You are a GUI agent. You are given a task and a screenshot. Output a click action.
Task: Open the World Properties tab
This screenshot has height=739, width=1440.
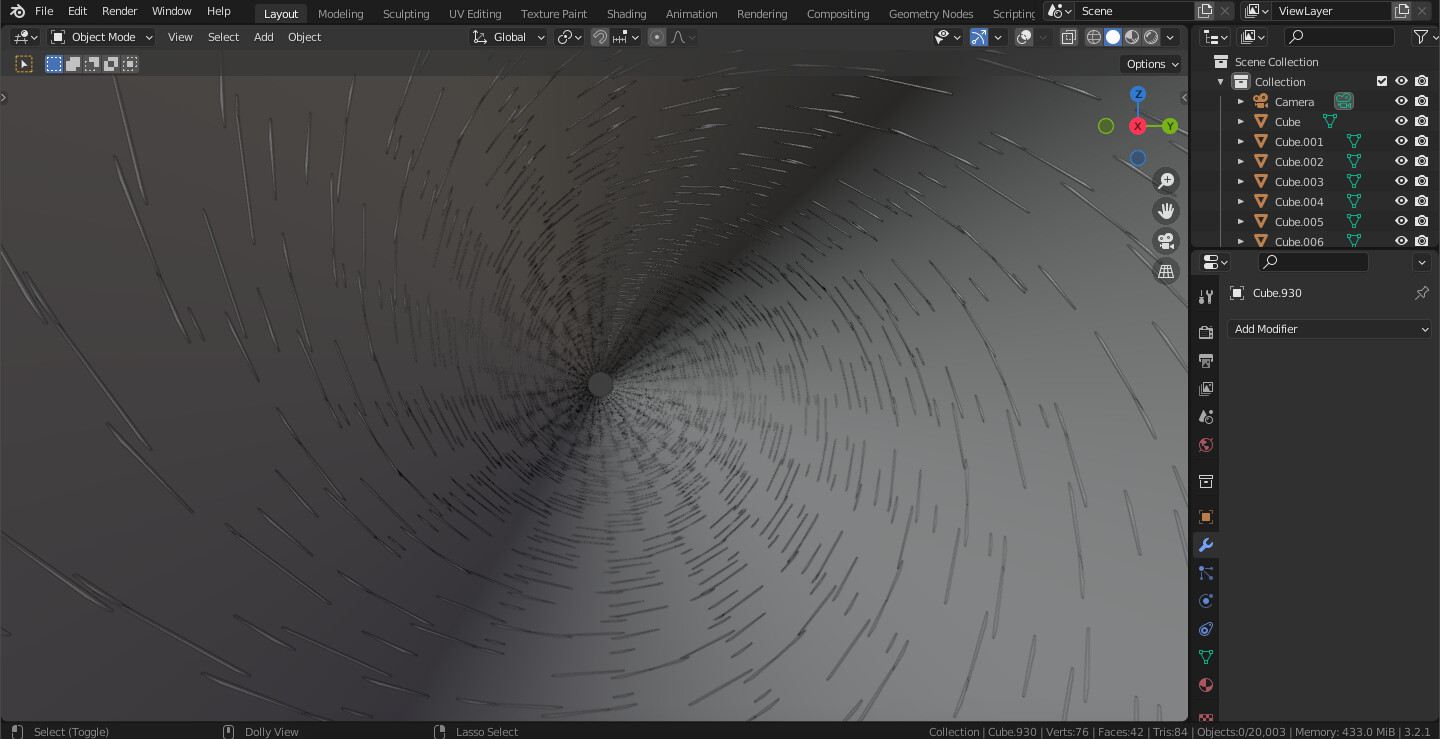(x=1205, y=444)
